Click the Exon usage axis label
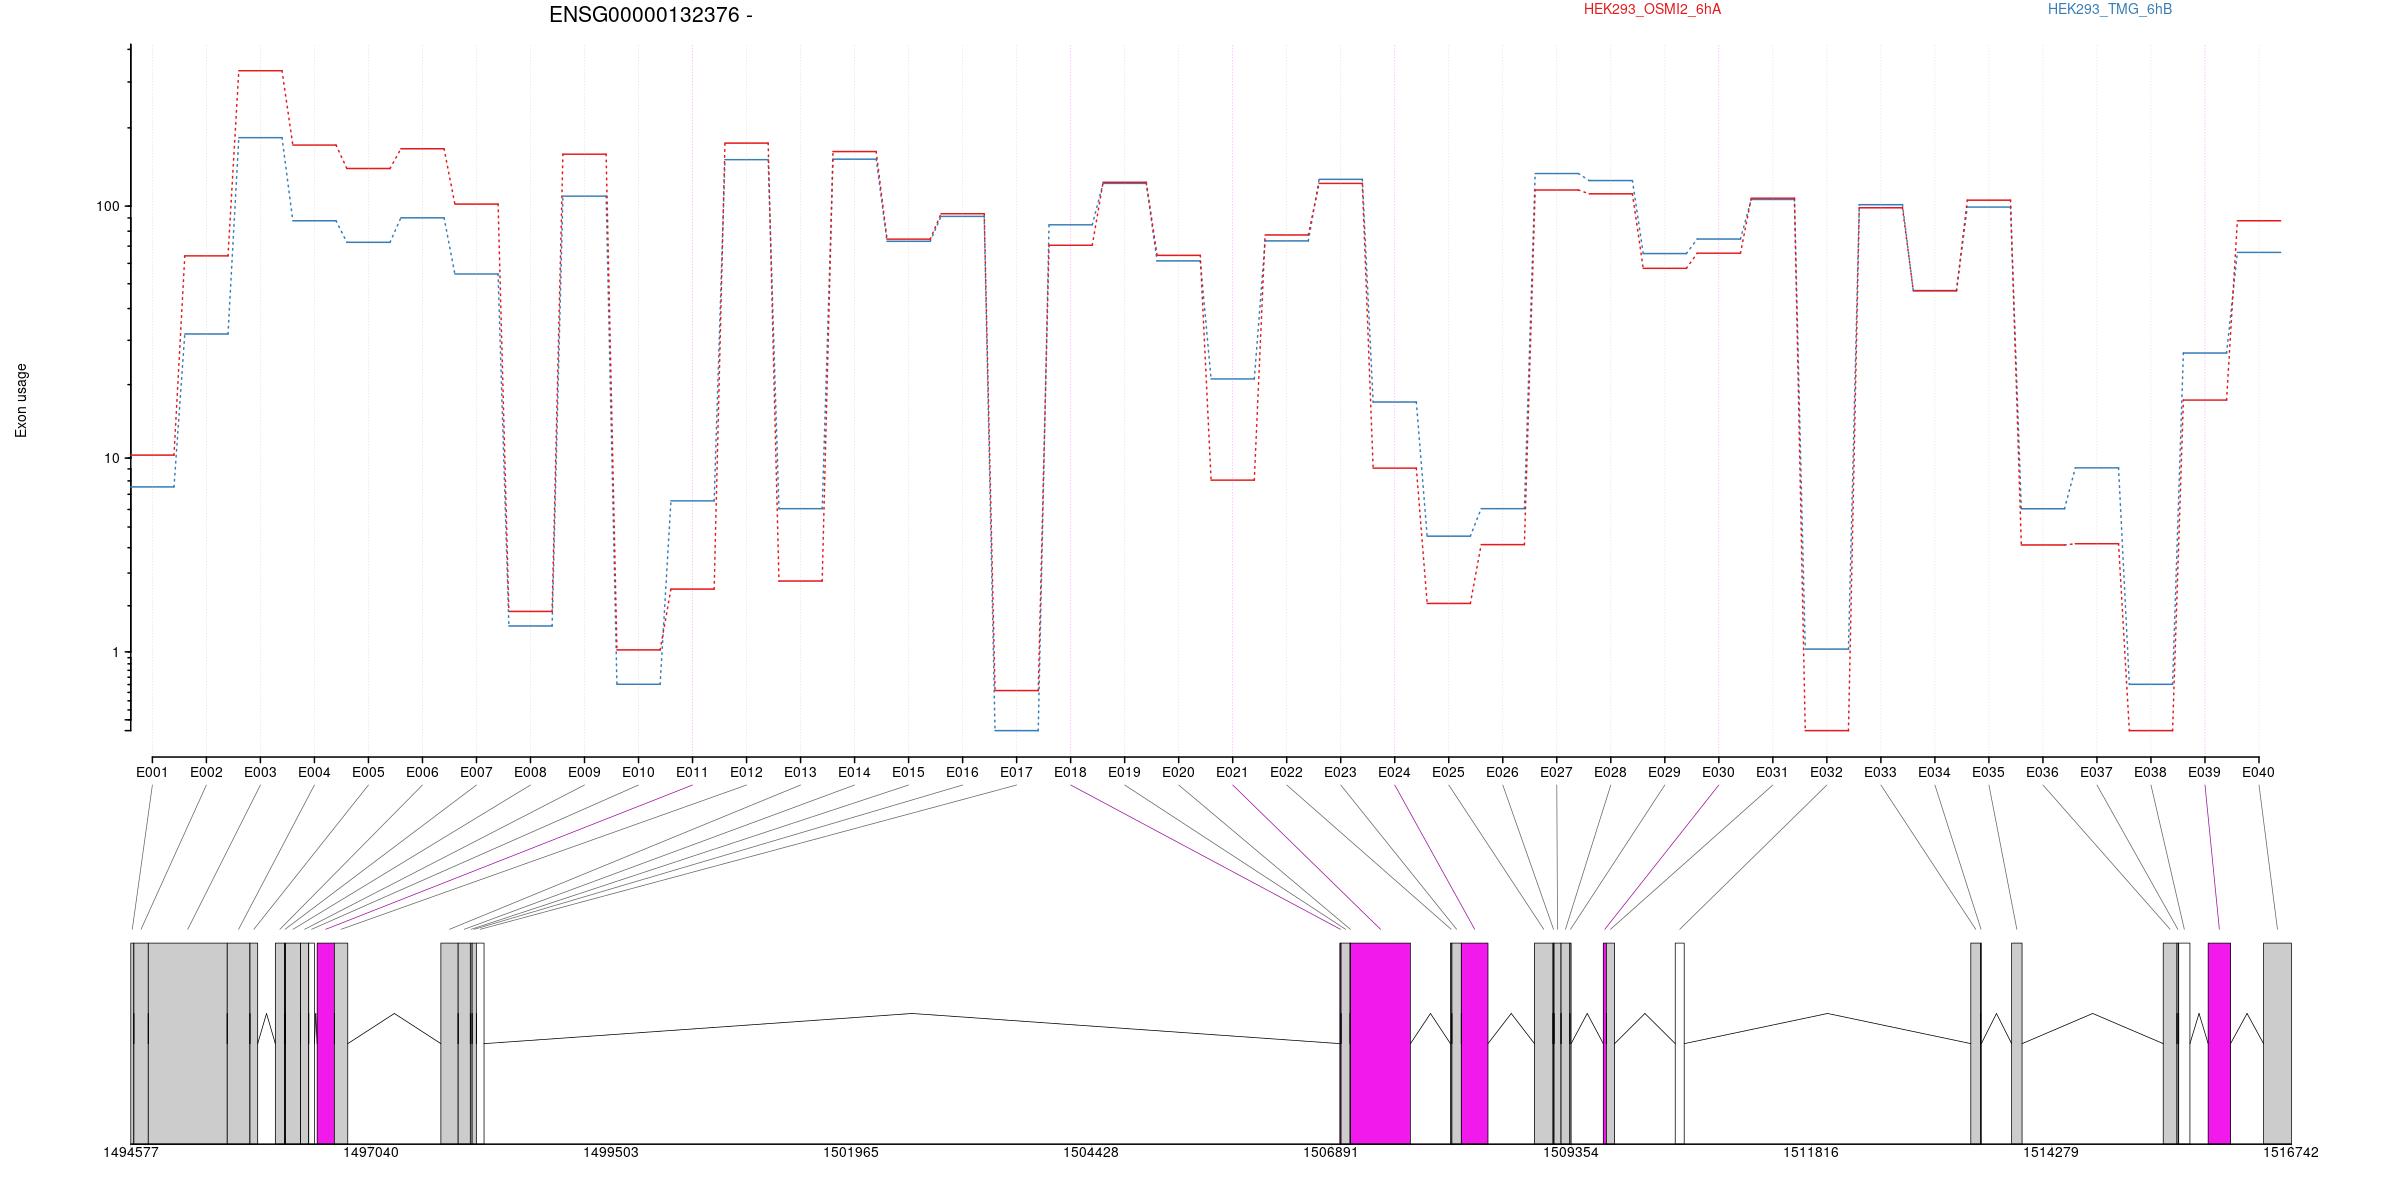Image resolution: width=2400 pixels, height=1200 pixels. [x=21, y=400]
